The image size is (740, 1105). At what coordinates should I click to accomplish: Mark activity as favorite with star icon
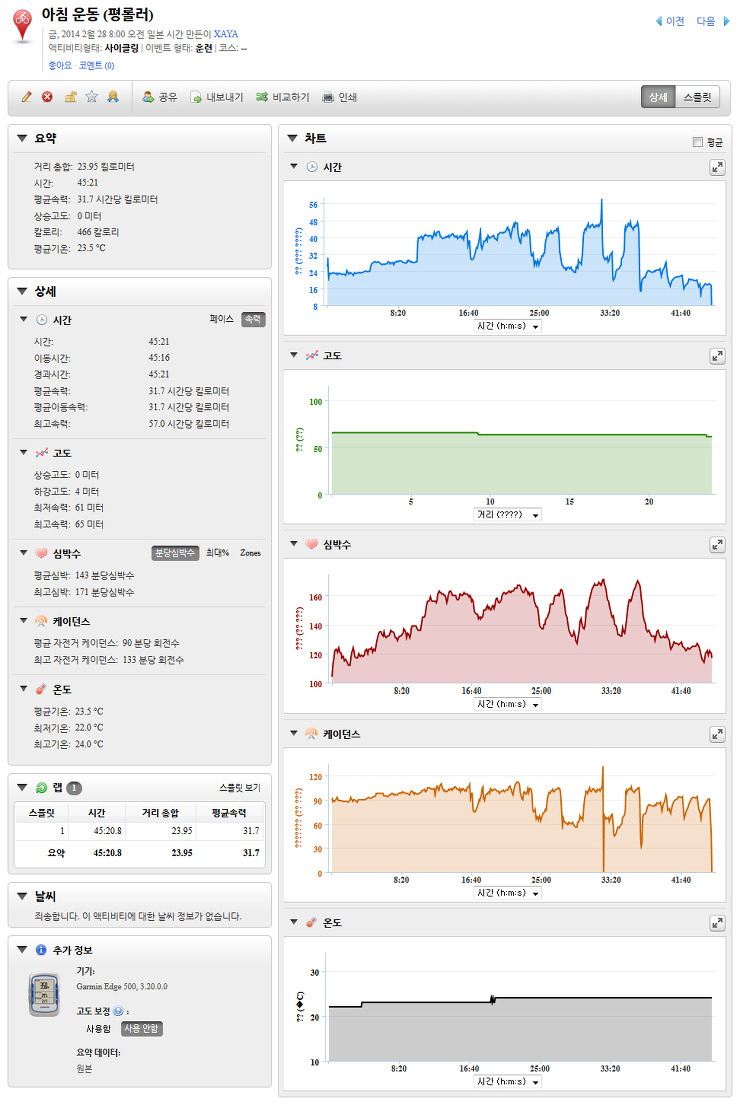(x=92, y=97)
